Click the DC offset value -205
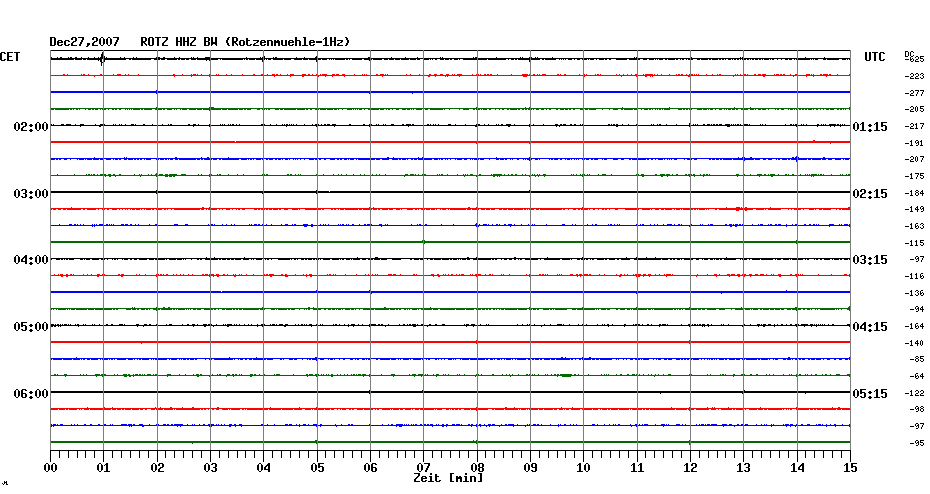 [x=915, y=110]
